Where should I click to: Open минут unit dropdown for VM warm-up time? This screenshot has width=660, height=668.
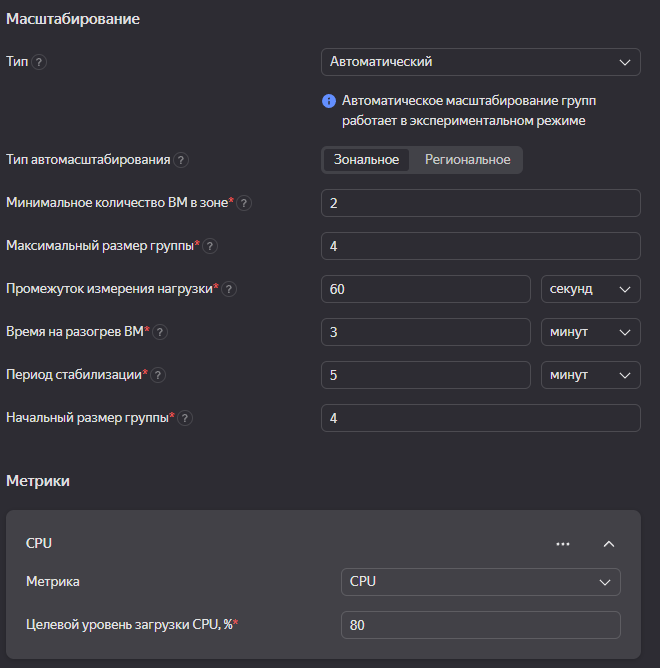(x=591, y=332)
